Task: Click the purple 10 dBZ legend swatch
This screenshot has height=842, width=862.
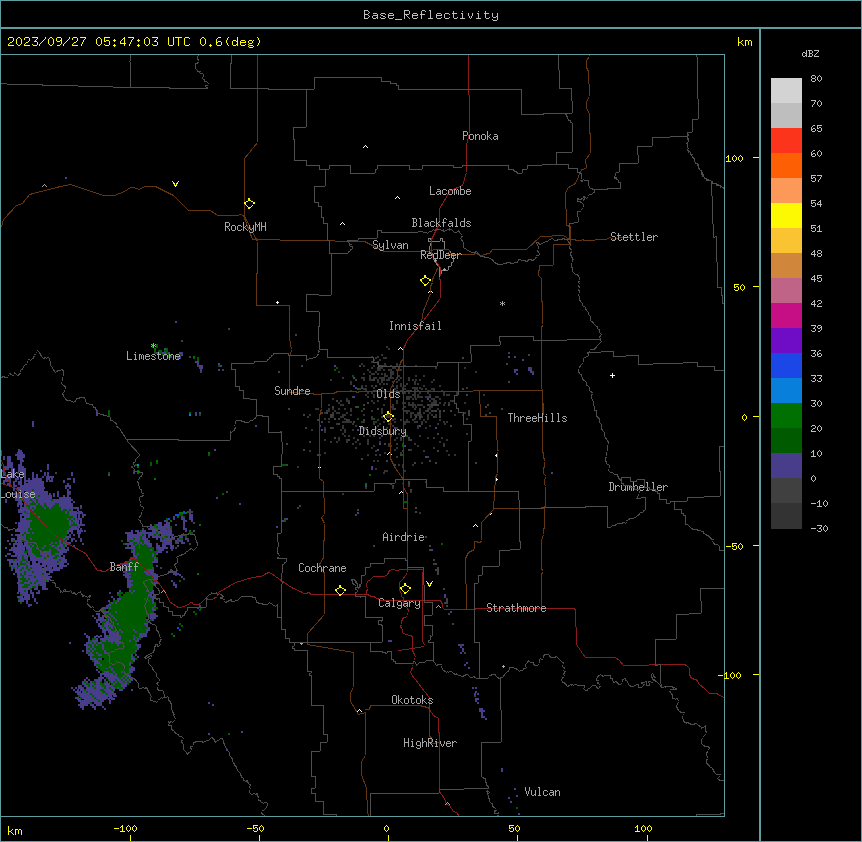Action: pos(786,466)
